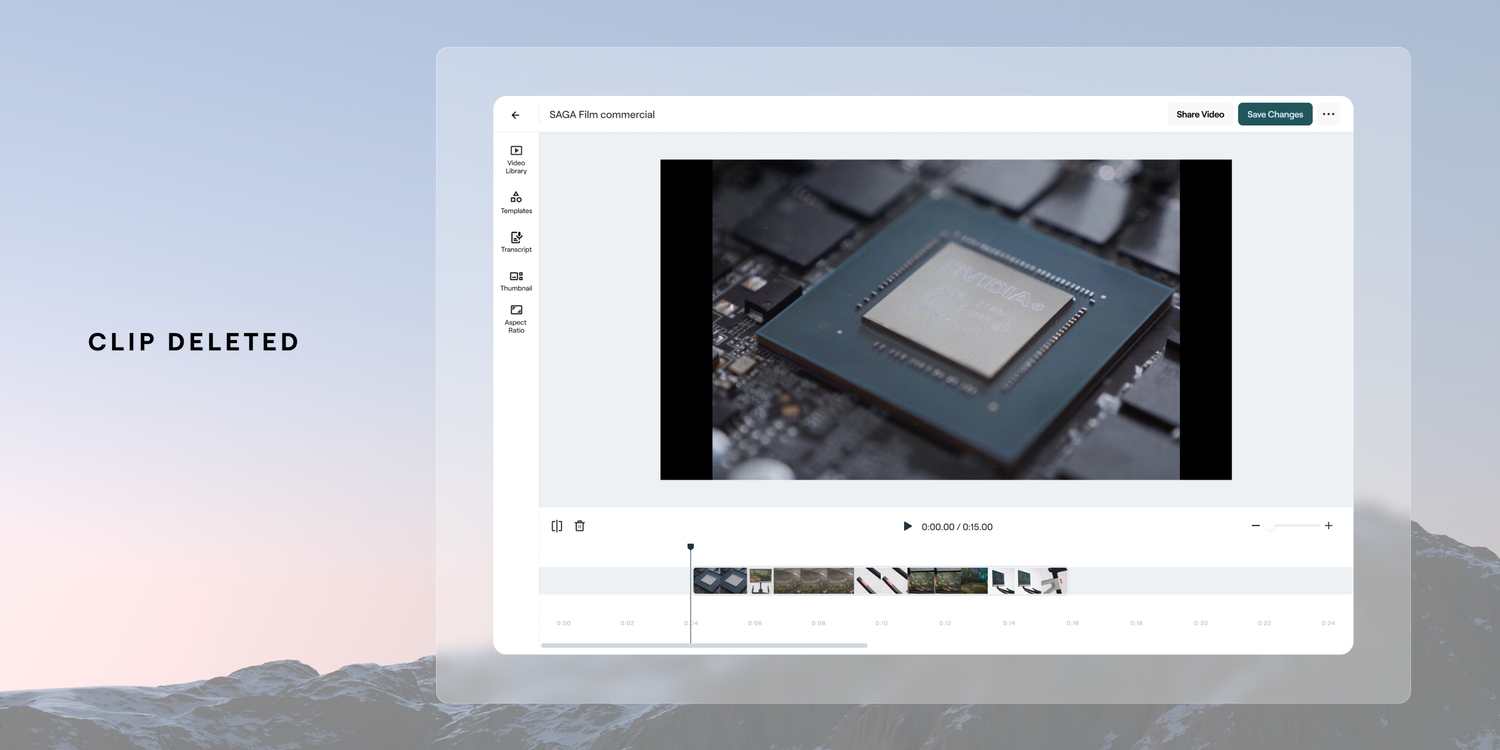Click the 0:00 timeline ruler mark
The width and height of the screenshot is (1500, 750).
pos(564,623)
